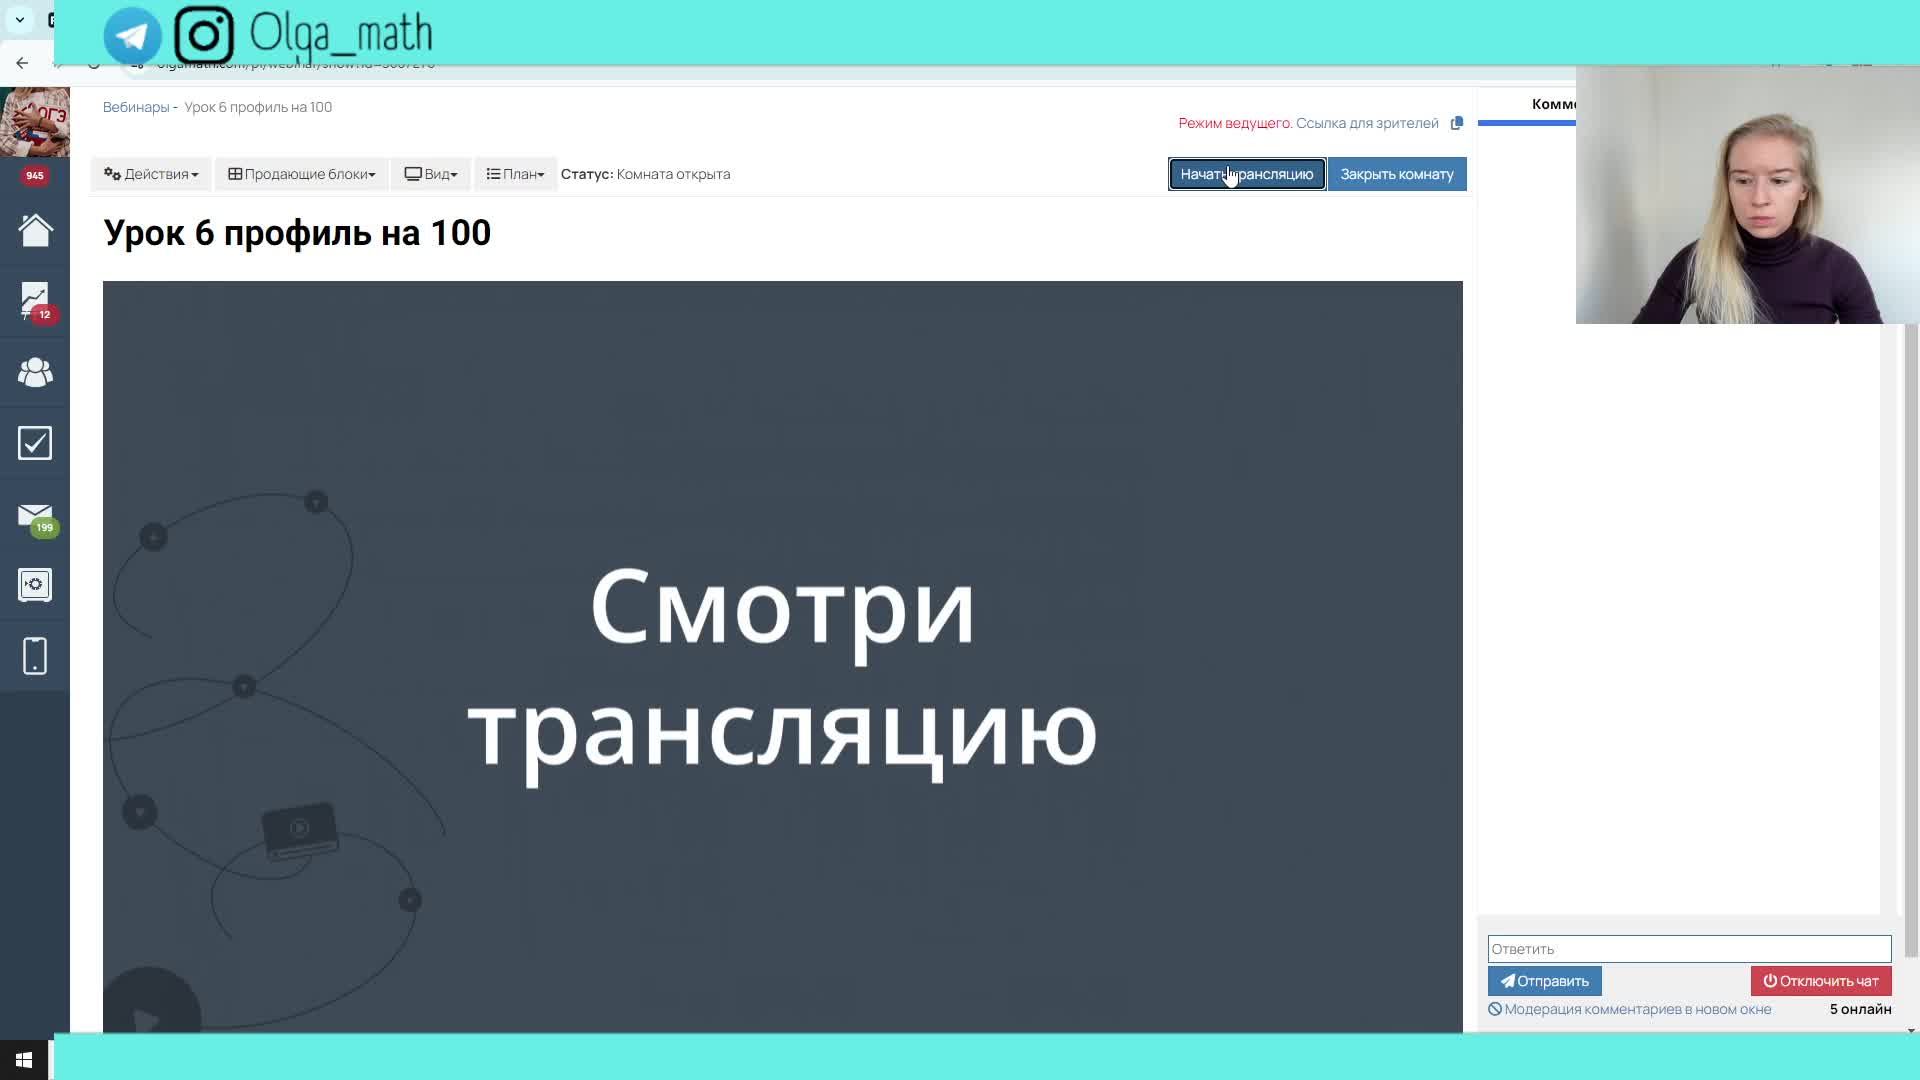Click the Отправить button in chat
This screenshot has height=1080, width=1920.
click(1544, 981)
